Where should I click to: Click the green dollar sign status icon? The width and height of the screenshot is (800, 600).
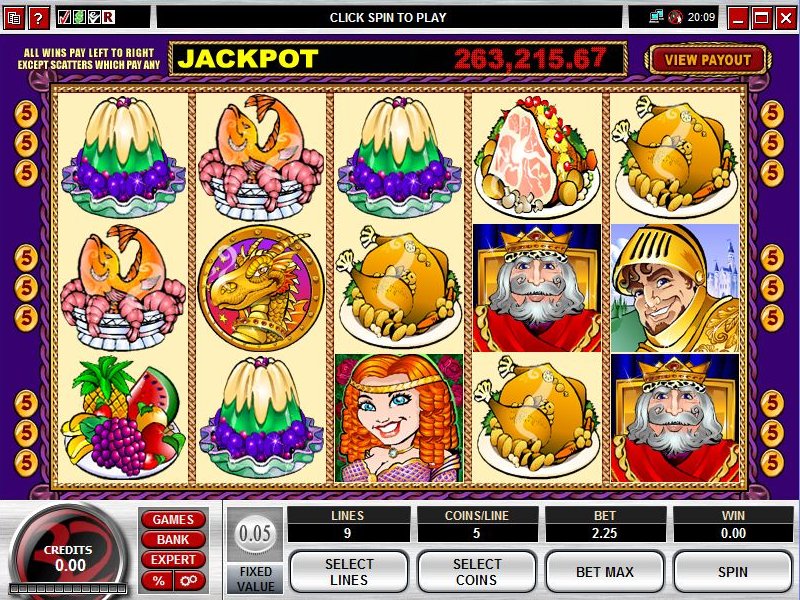[x=79, y=17]
